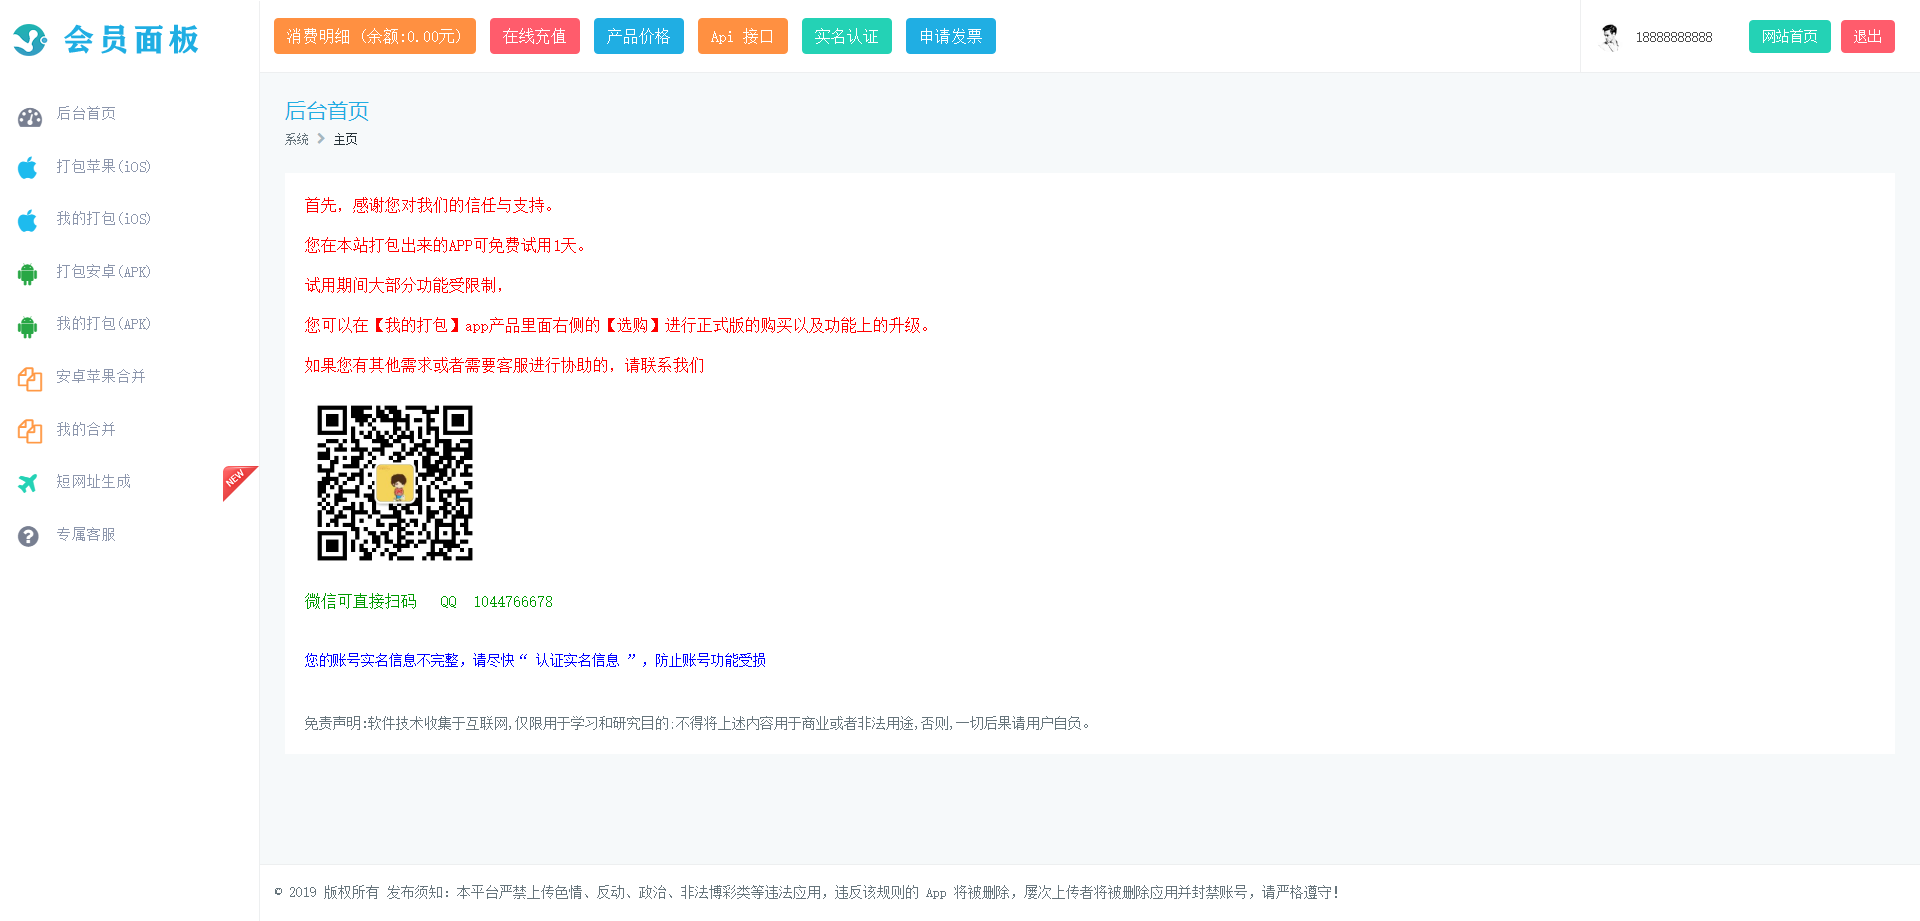Open 我的打包(APK) in the sidebar
Screen dimensions: 1920x921
coord(104,324)
